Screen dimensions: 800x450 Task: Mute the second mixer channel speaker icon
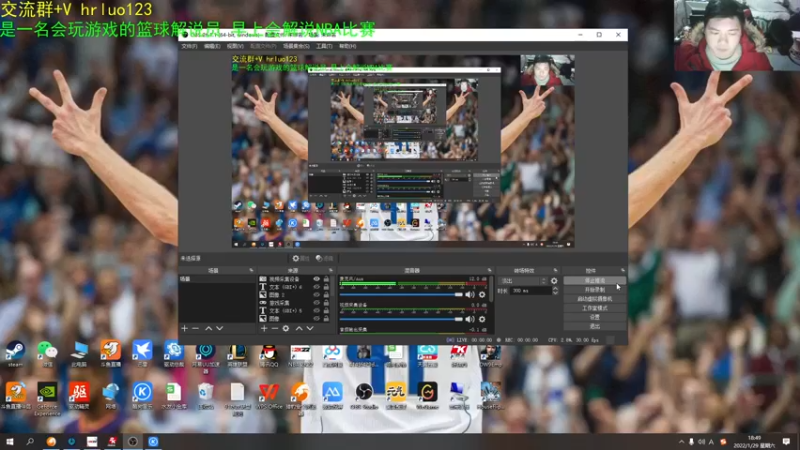[470, 319]
